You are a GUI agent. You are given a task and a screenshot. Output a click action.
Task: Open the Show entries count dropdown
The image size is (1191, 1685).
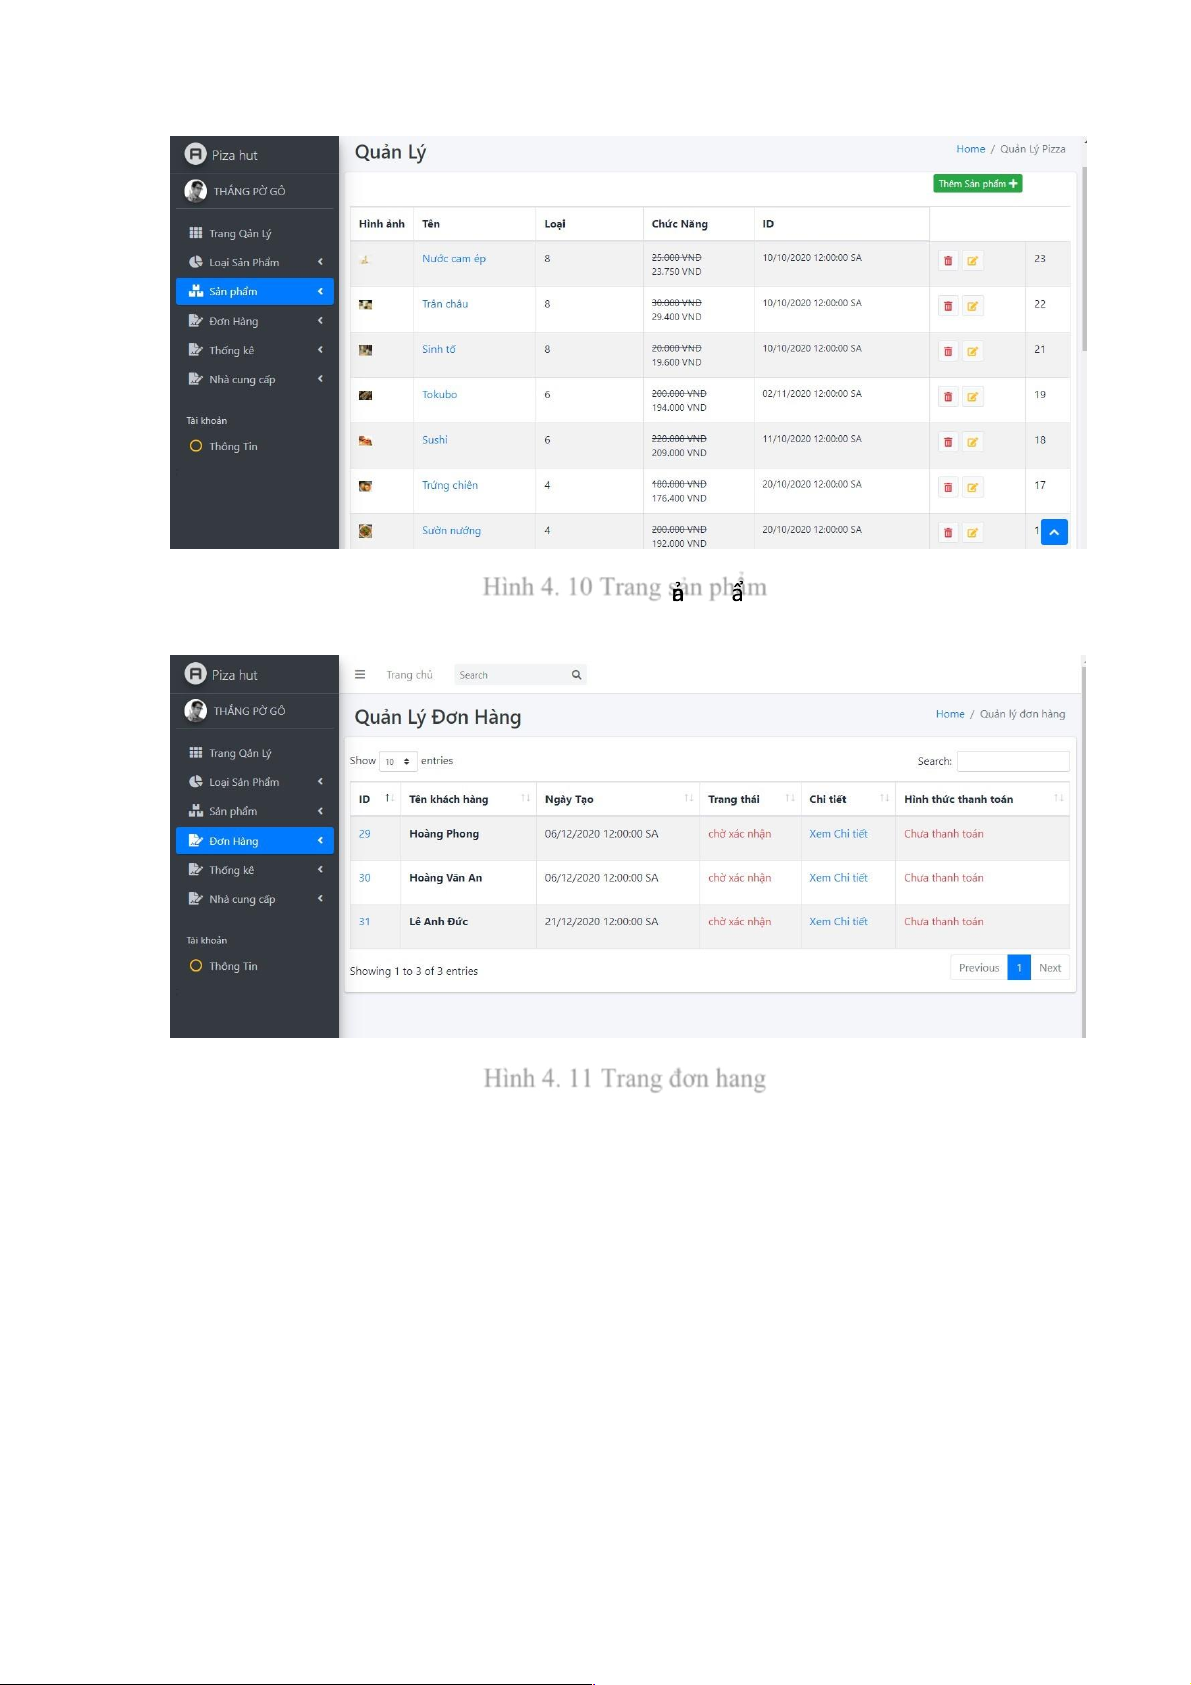[398, 762]
